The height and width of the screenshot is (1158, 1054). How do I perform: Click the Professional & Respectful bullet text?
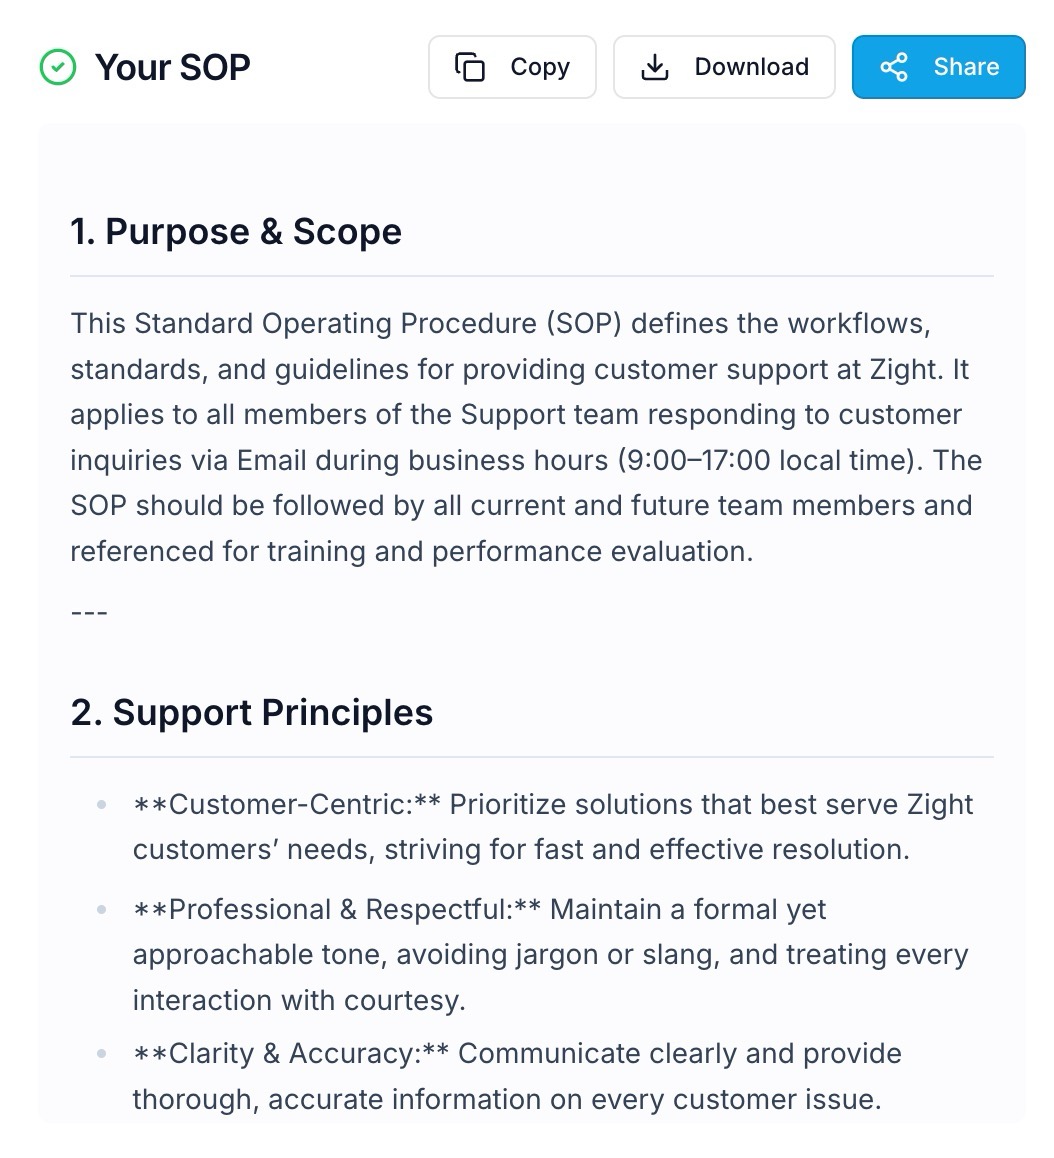[x=550, y=954]
